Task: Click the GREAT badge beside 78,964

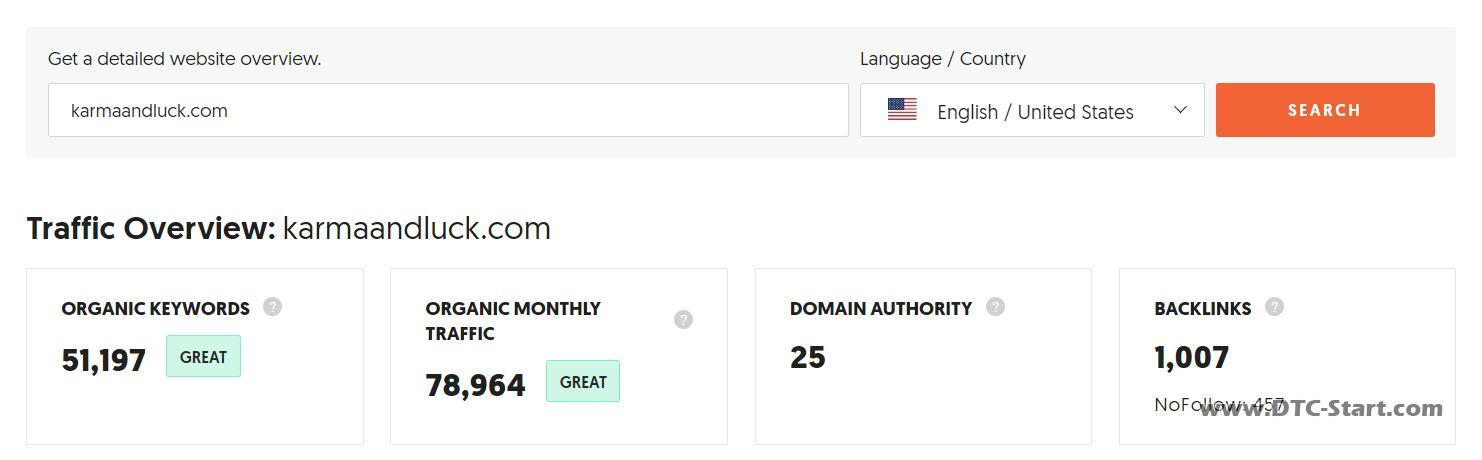Action: click(x=583, y=382)
